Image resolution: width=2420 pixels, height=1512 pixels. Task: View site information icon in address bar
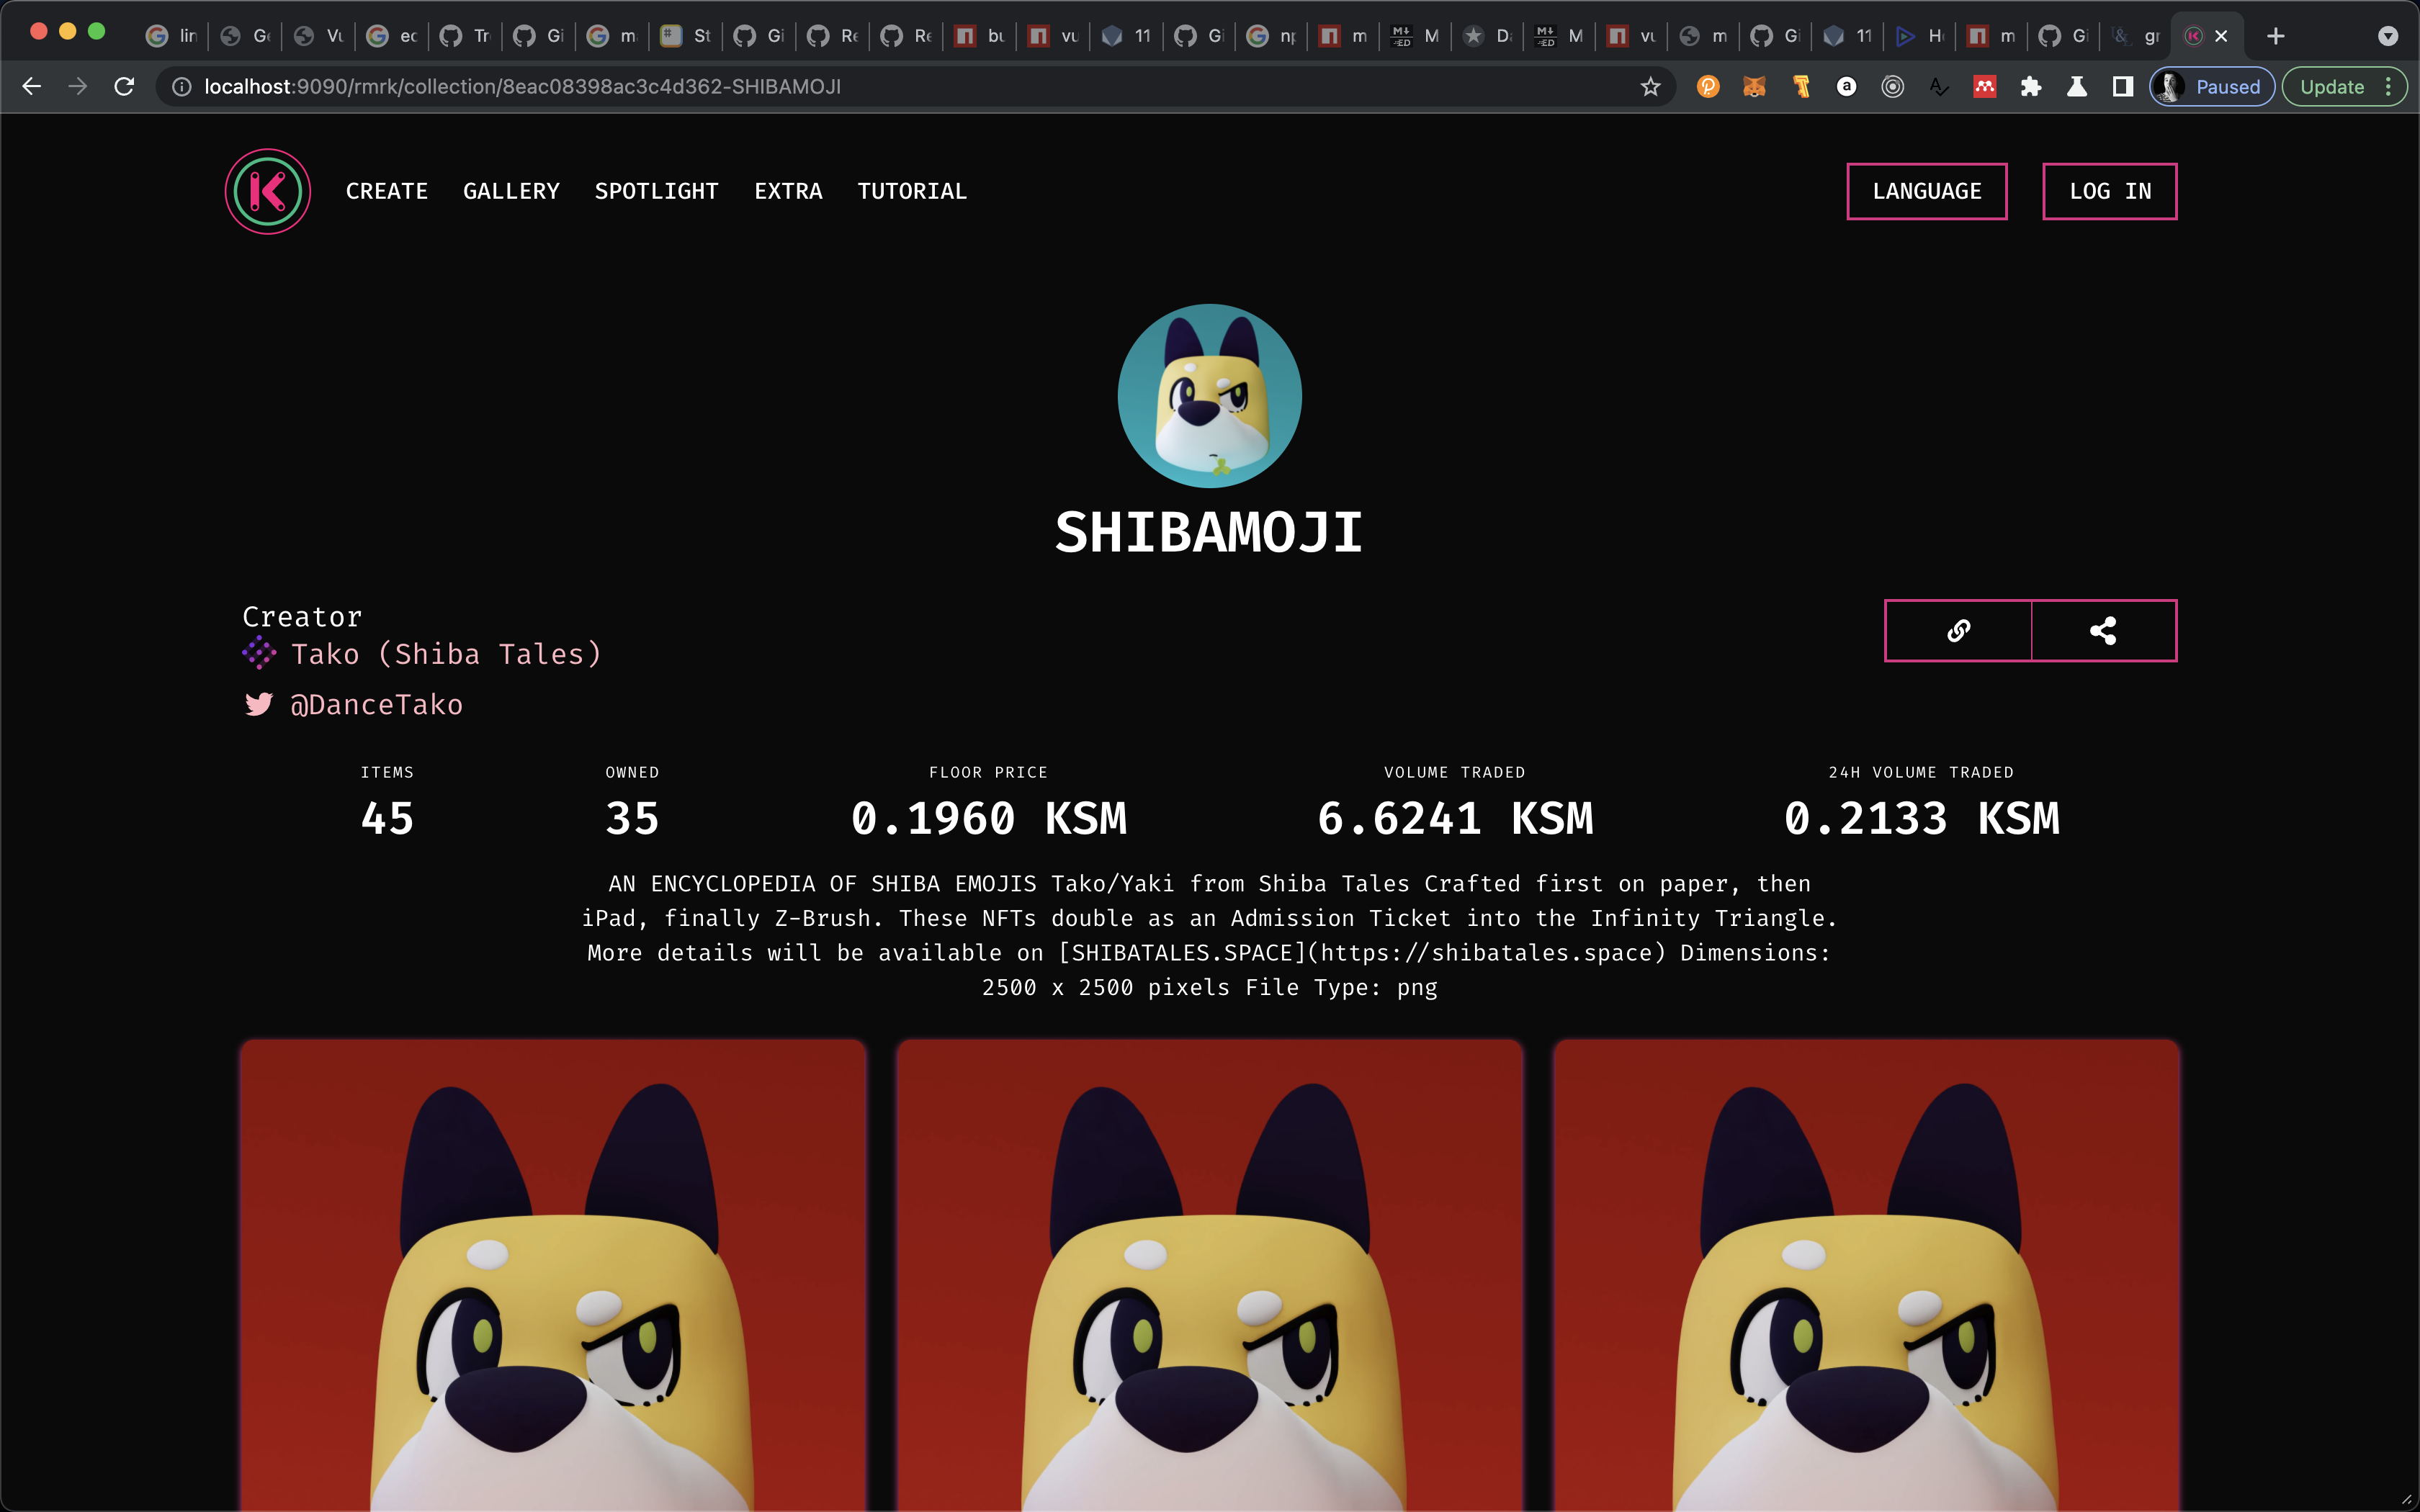[x=182, y=87]
